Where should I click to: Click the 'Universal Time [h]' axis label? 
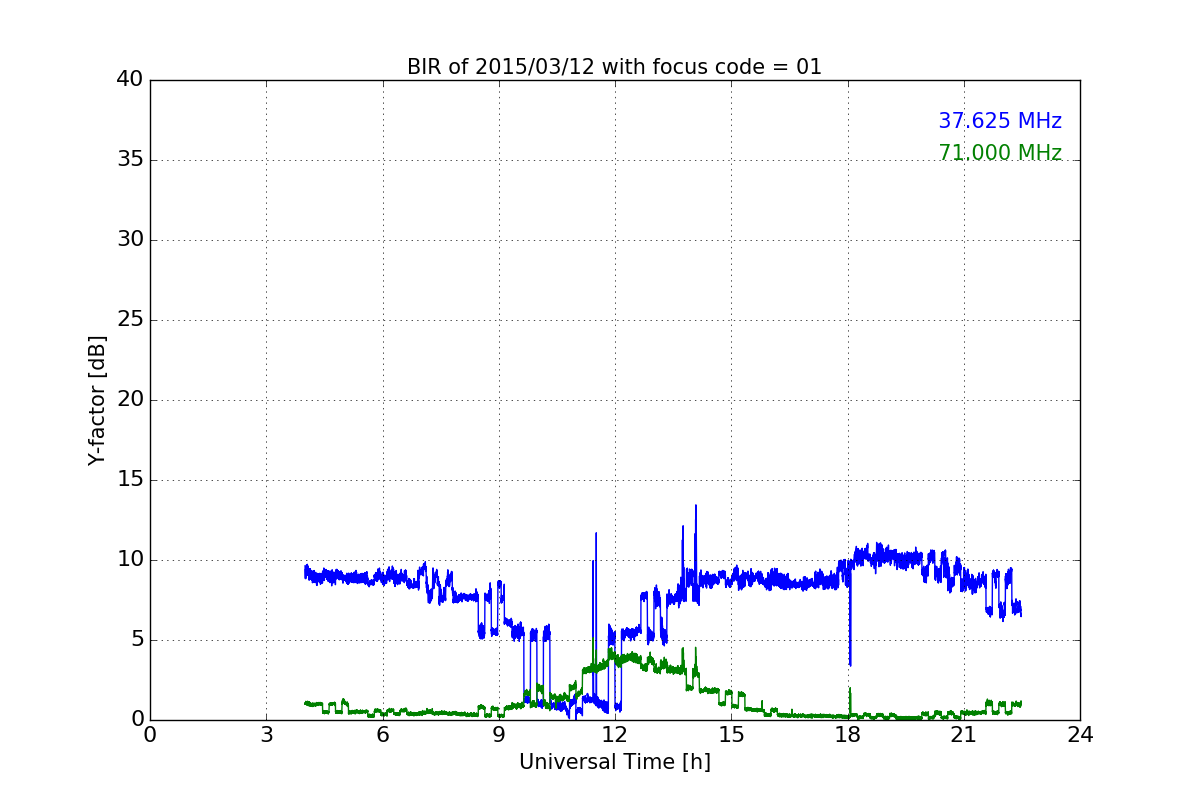tap(615, 762)
